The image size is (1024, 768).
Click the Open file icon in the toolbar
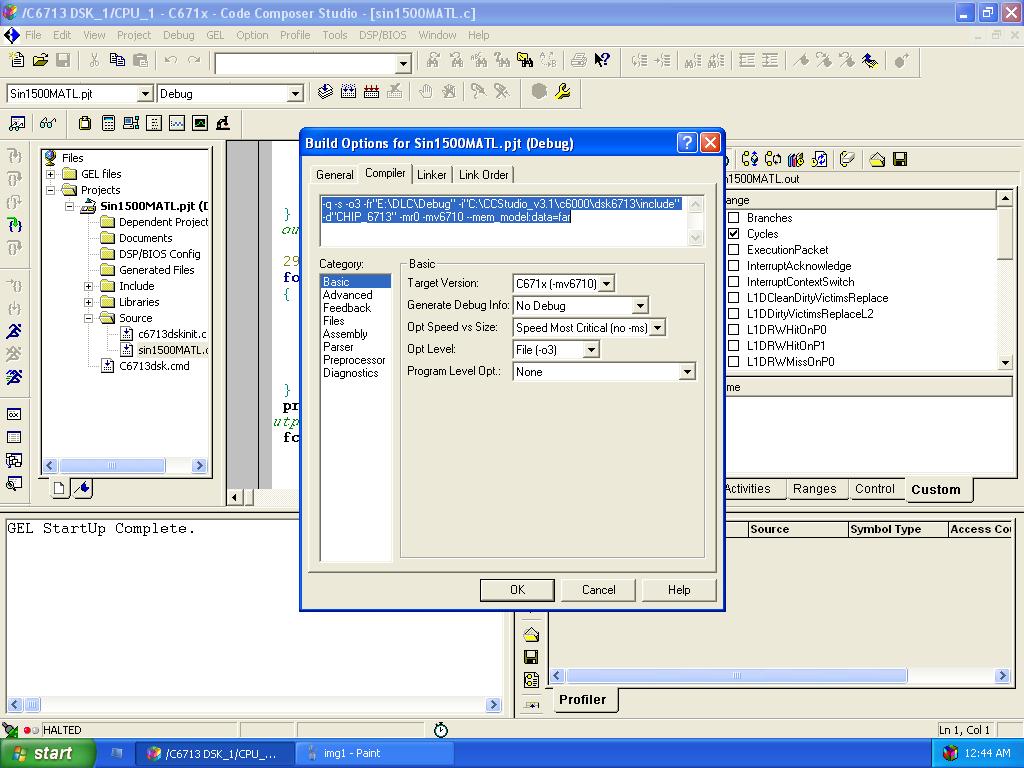click(40, 61)
